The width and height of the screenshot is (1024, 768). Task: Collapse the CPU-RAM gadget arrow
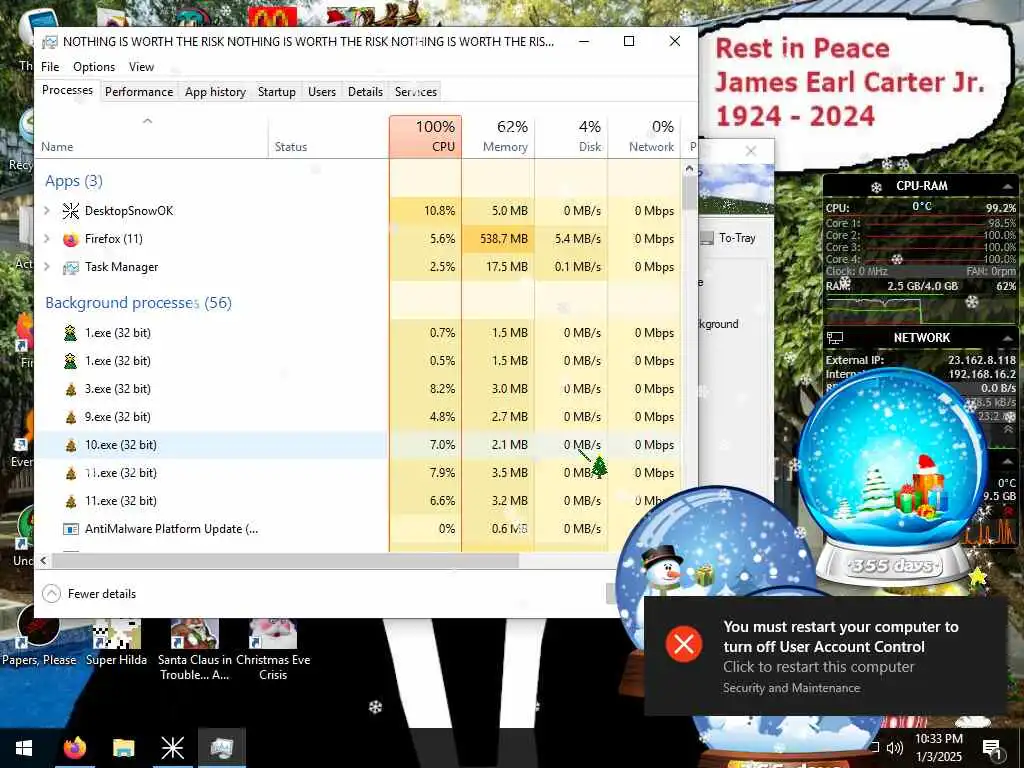coord(1008,186)
